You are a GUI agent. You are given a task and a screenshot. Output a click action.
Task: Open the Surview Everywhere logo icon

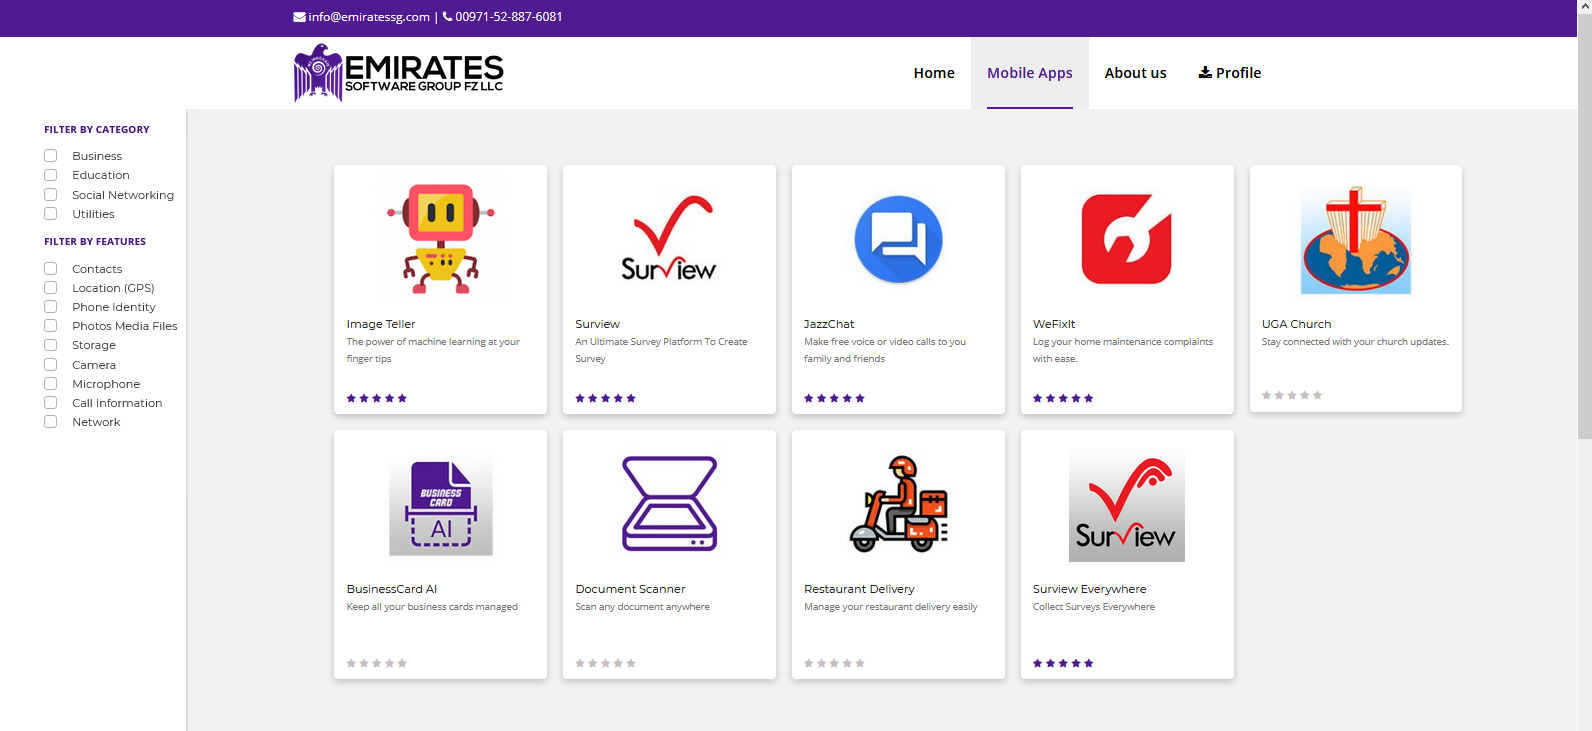pyautogui.click(x=1127, y=505)
